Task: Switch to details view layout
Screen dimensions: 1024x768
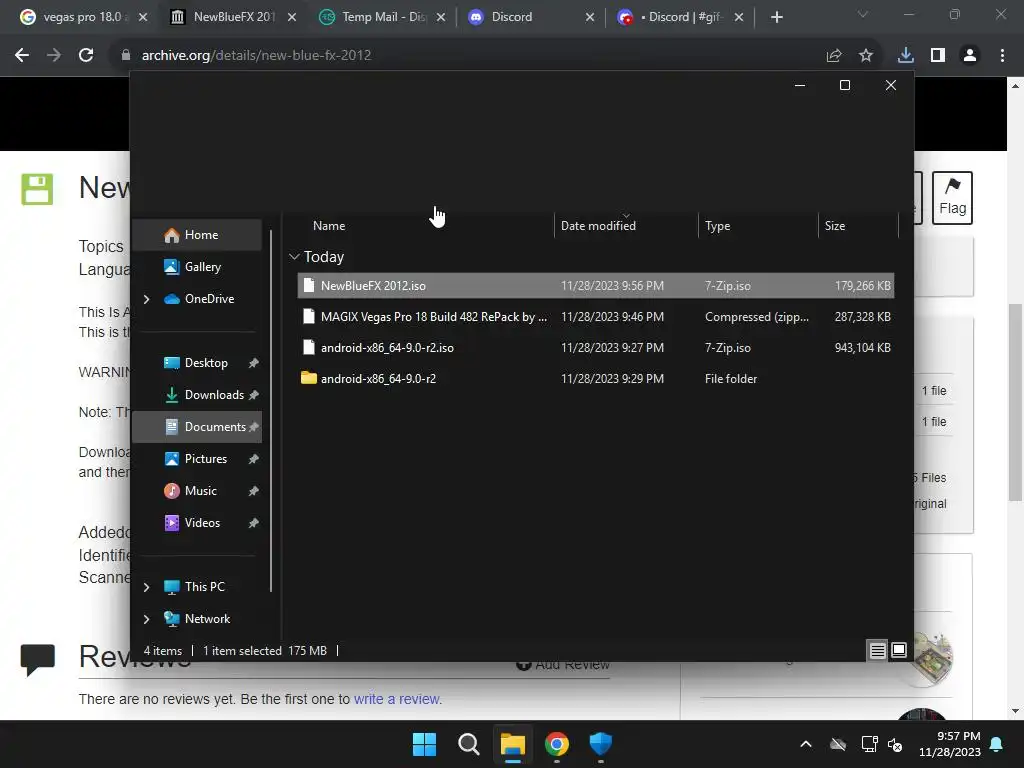Action: point(877,650)
